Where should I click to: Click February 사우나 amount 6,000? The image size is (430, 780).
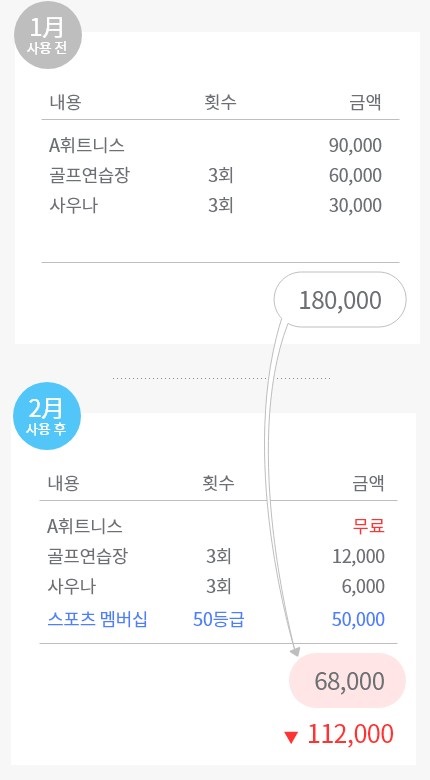(363, 586)
